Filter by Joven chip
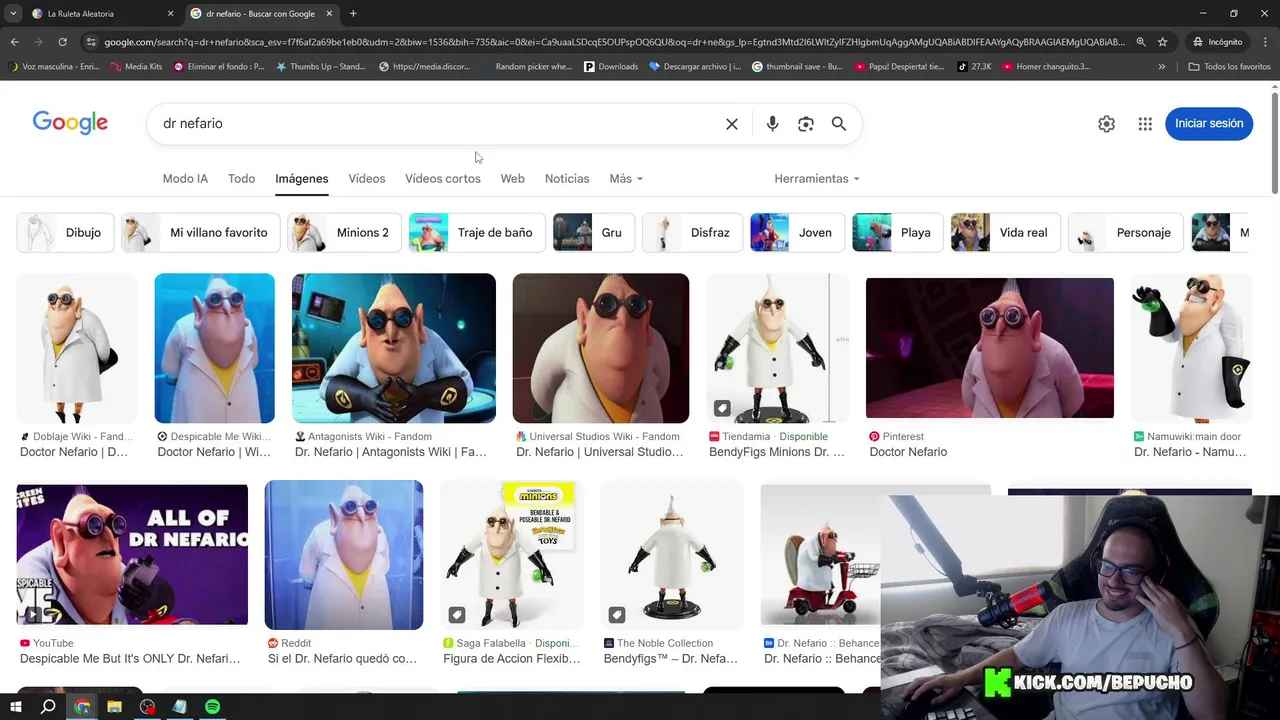Screen dimensions: 1280x720 (x=797, y=233)
